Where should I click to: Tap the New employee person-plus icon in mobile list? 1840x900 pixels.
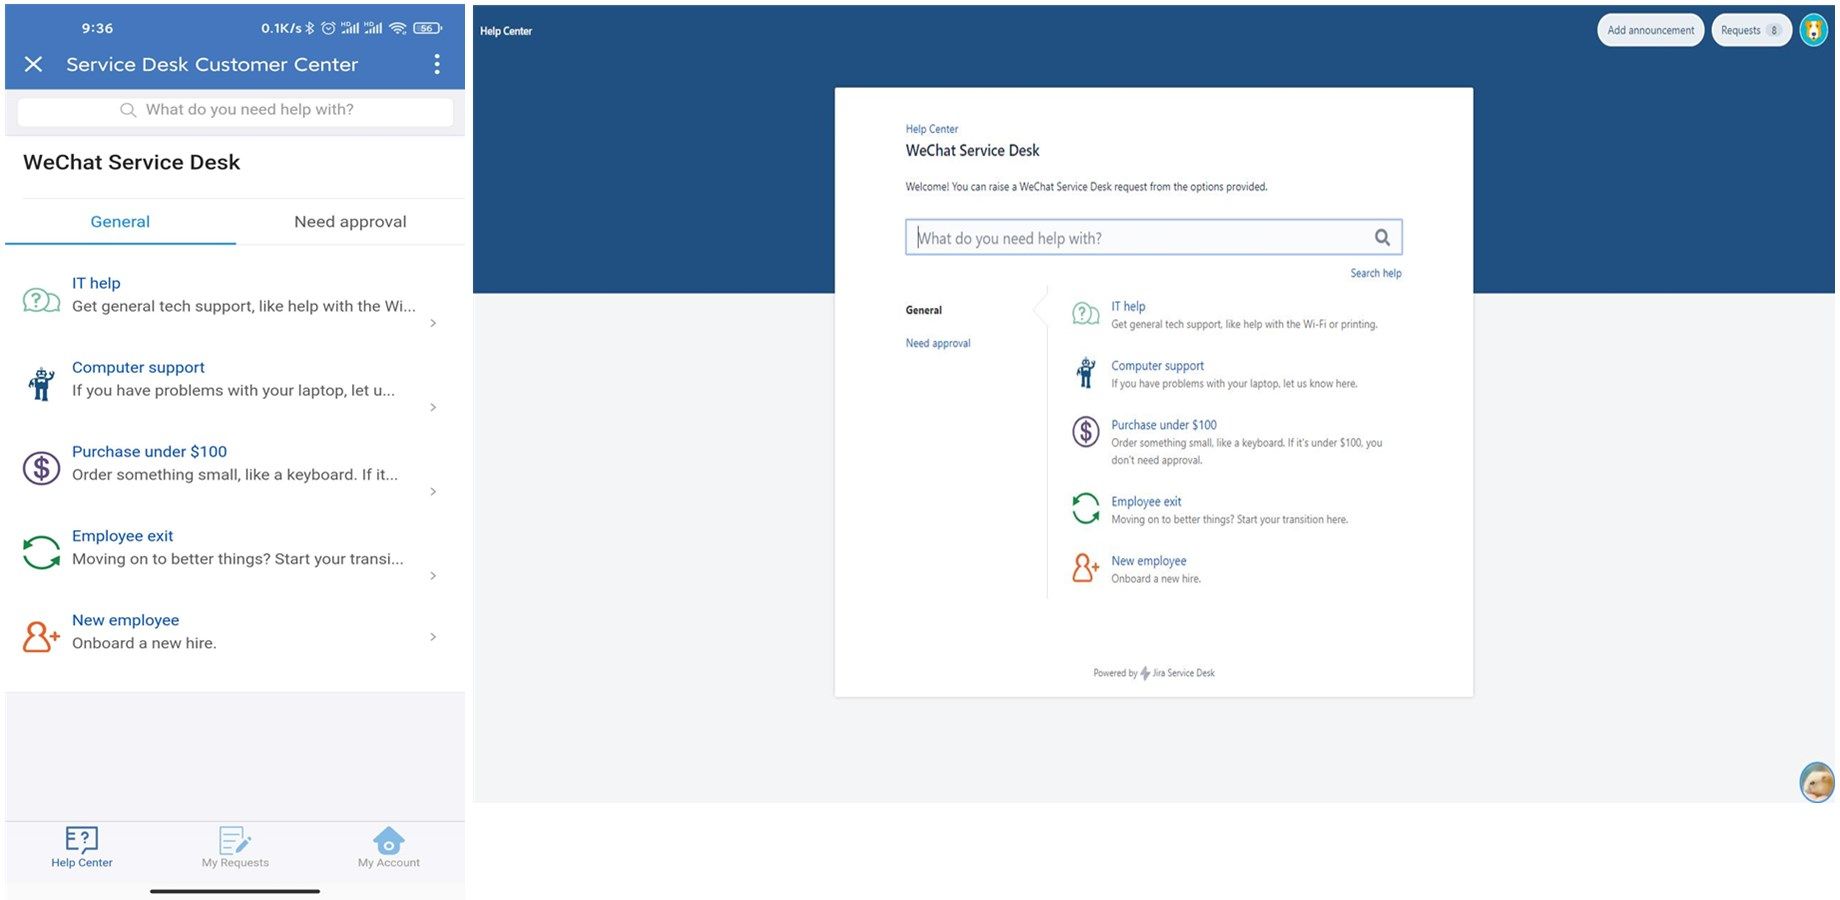41,636
